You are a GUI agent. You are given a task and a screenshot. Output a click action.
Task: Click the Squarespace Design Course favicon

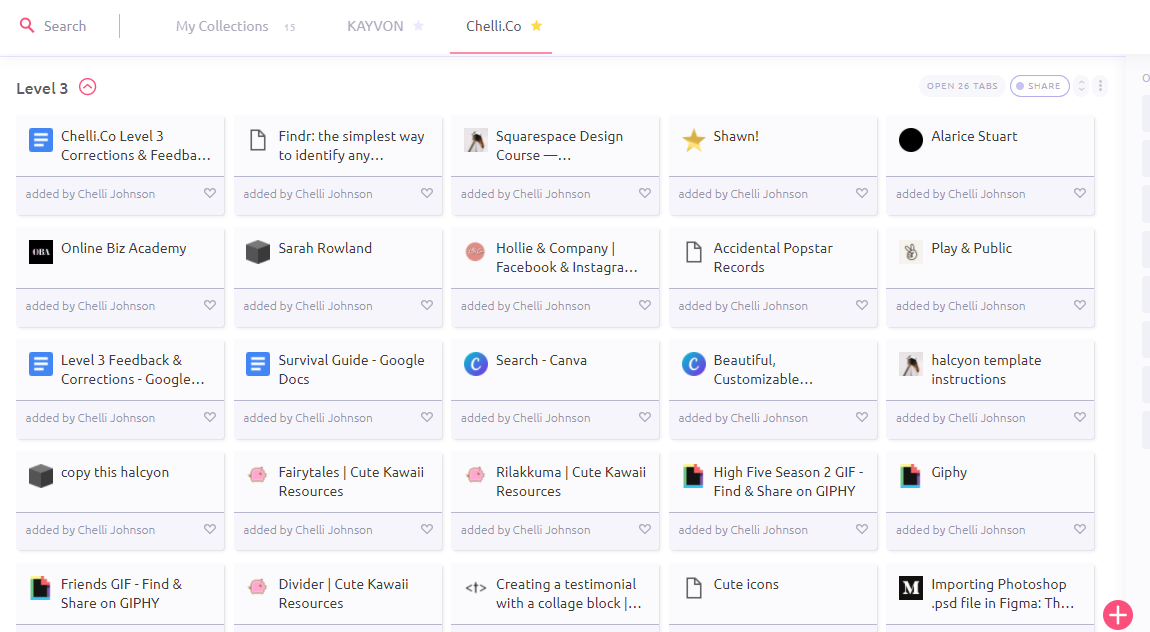tap(476, 139)
